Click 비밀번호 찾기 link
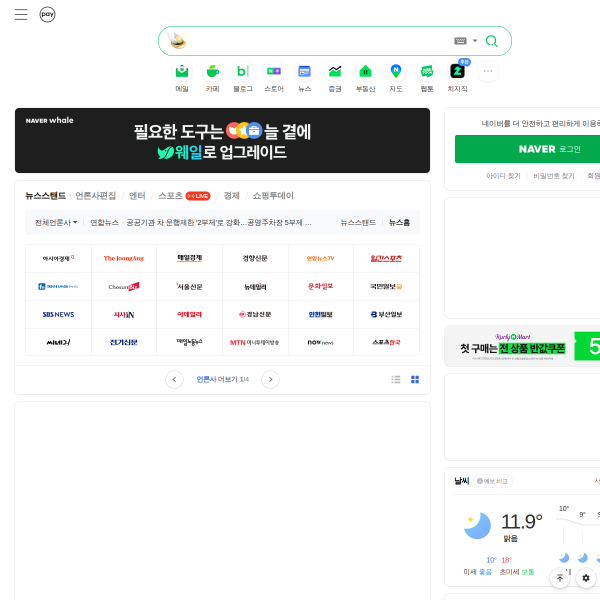Viewport: 600px width, 600px height. [x=554, y=176]
